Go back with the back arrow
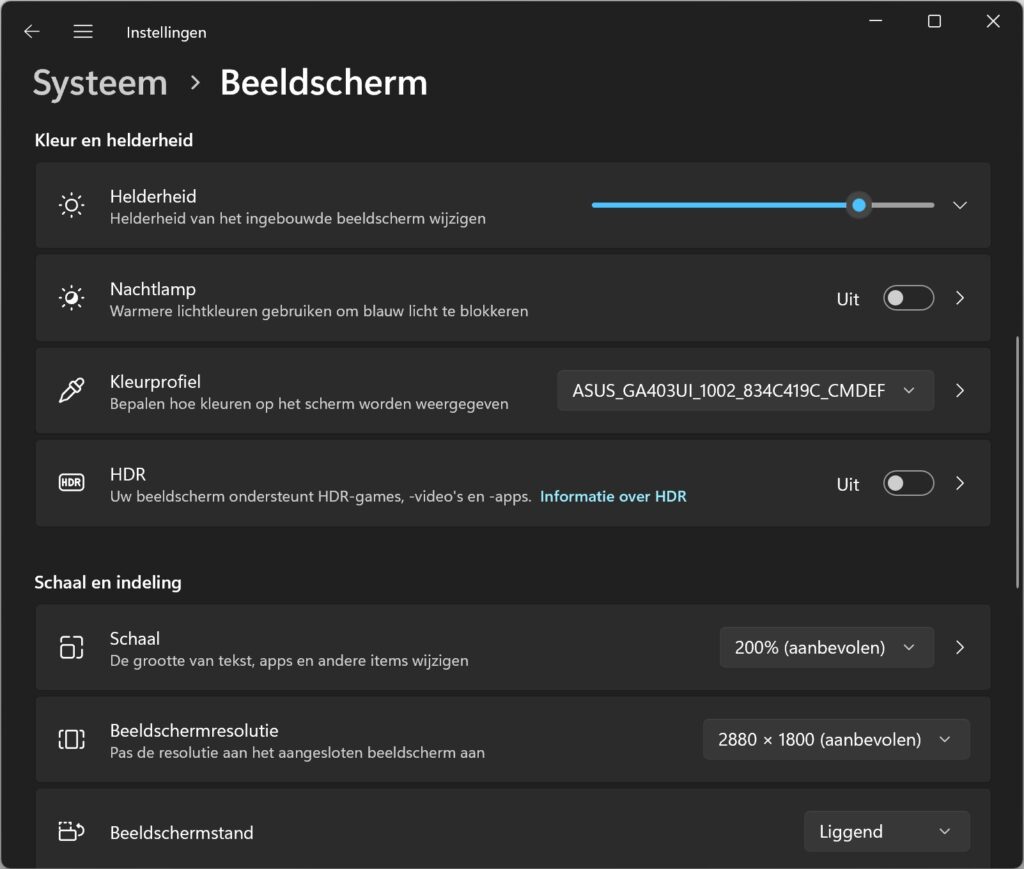Viewport: 1024px width, 869px height. tap(31, 31)
